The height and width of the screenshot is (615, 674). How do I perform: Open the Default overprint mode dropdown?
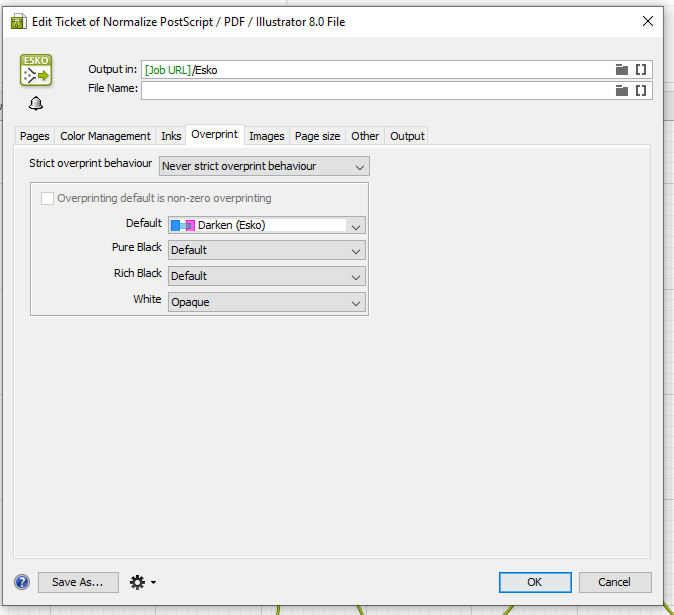click(x=267, y=225)
